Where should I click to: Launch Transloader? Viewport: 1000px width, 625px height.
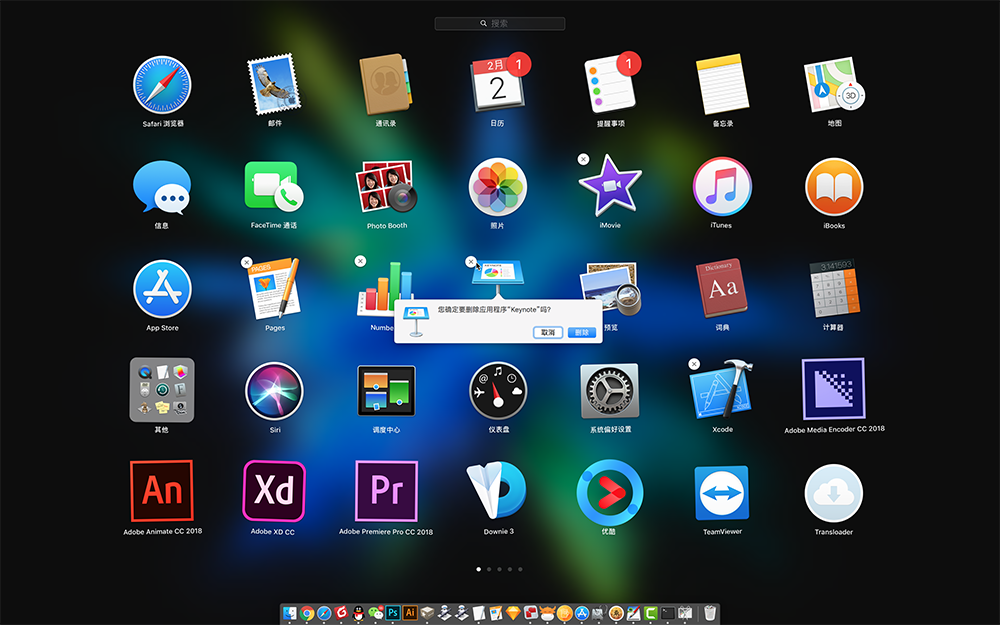(834, 493)
